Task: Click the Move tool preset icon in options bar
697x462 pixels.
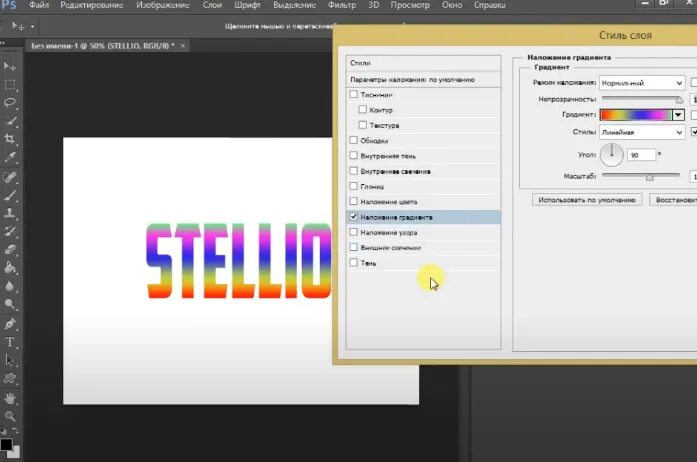Action: (x=18, y=27)
